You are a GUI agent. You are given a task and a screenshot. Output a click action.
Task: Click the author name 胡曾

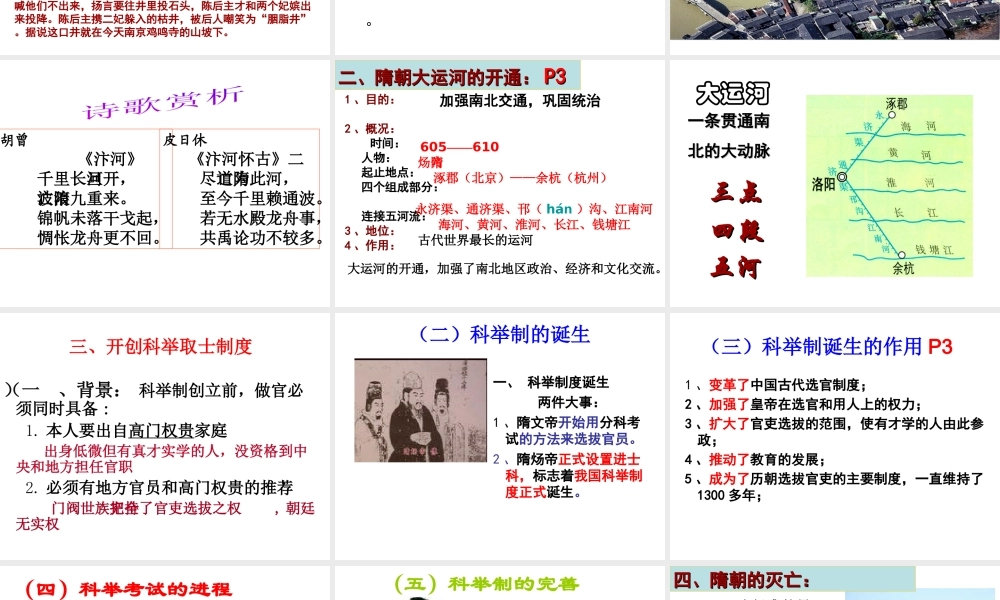14,140
